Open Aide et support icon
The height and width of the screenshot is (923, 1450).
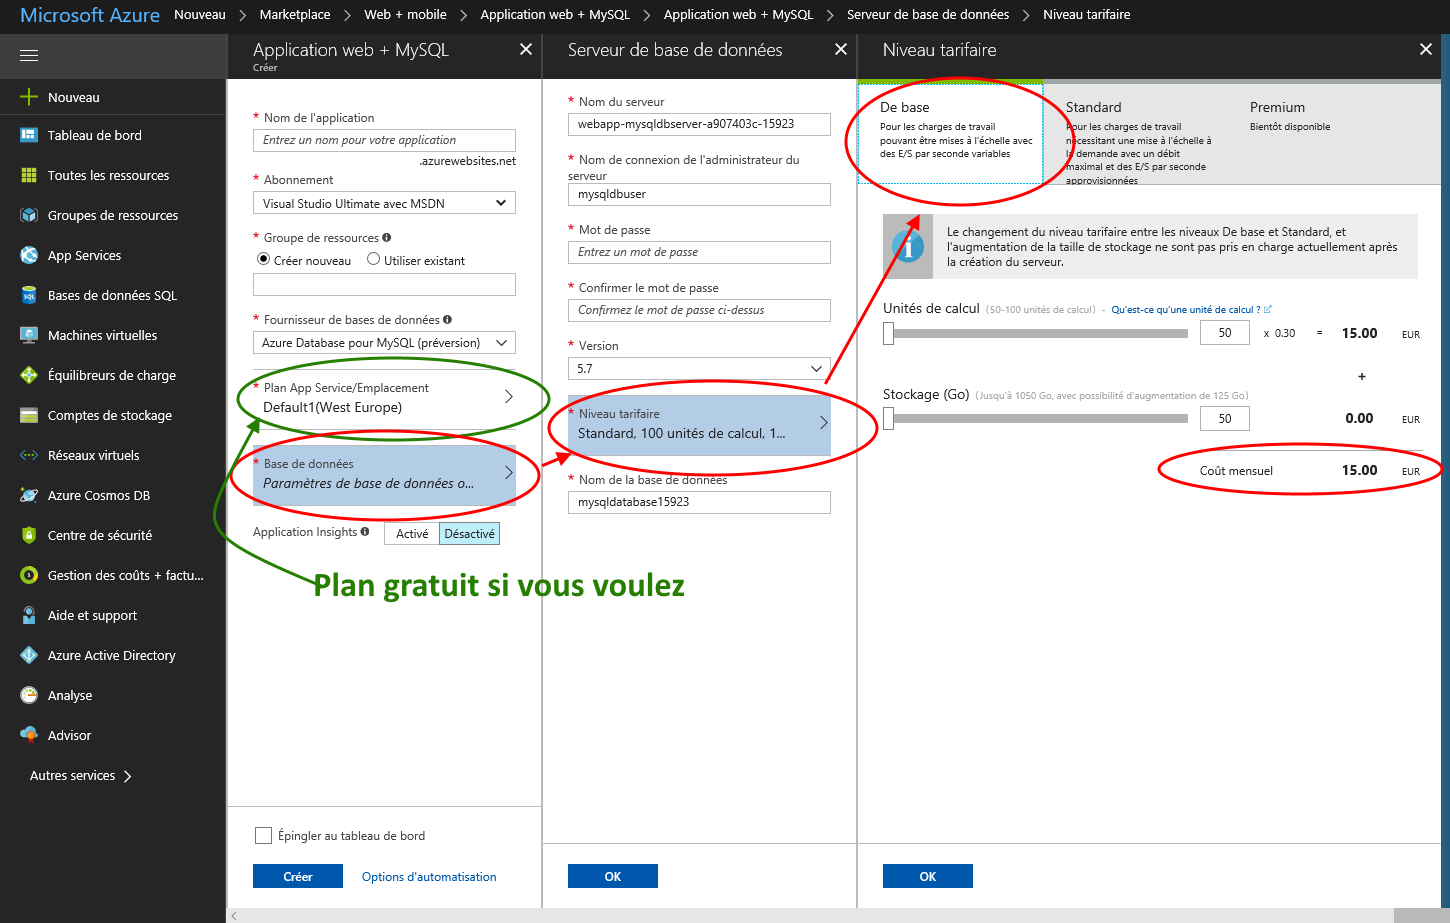[x=29, y=615]
